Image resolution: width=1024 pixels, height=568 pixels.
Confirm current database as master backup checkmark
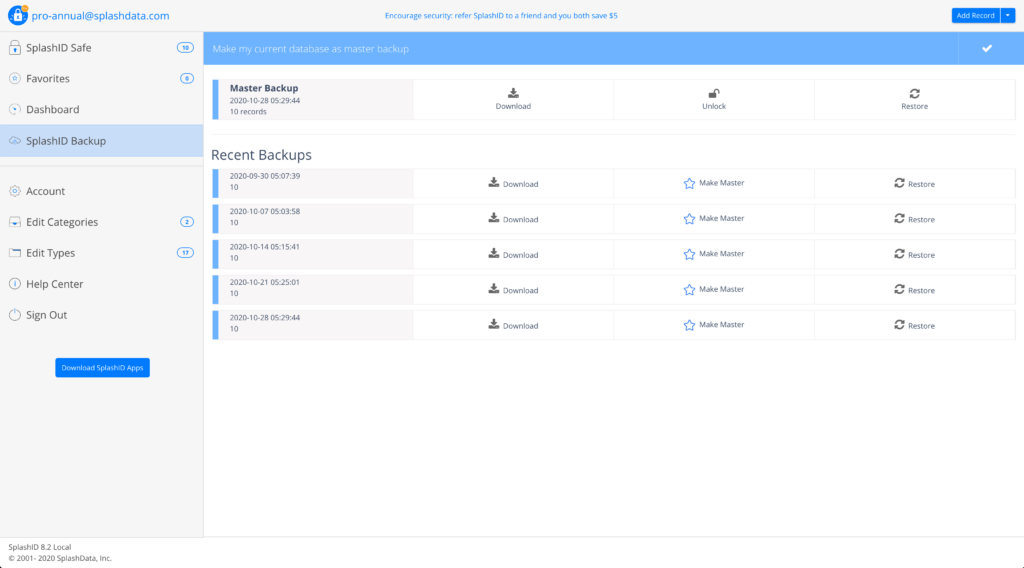986,48
